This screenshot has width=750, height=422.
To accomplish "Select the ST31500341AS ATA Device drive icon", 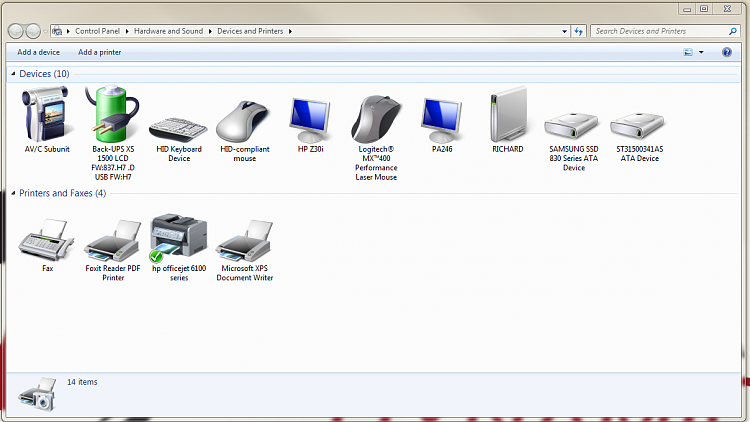I will coord(638,125).
